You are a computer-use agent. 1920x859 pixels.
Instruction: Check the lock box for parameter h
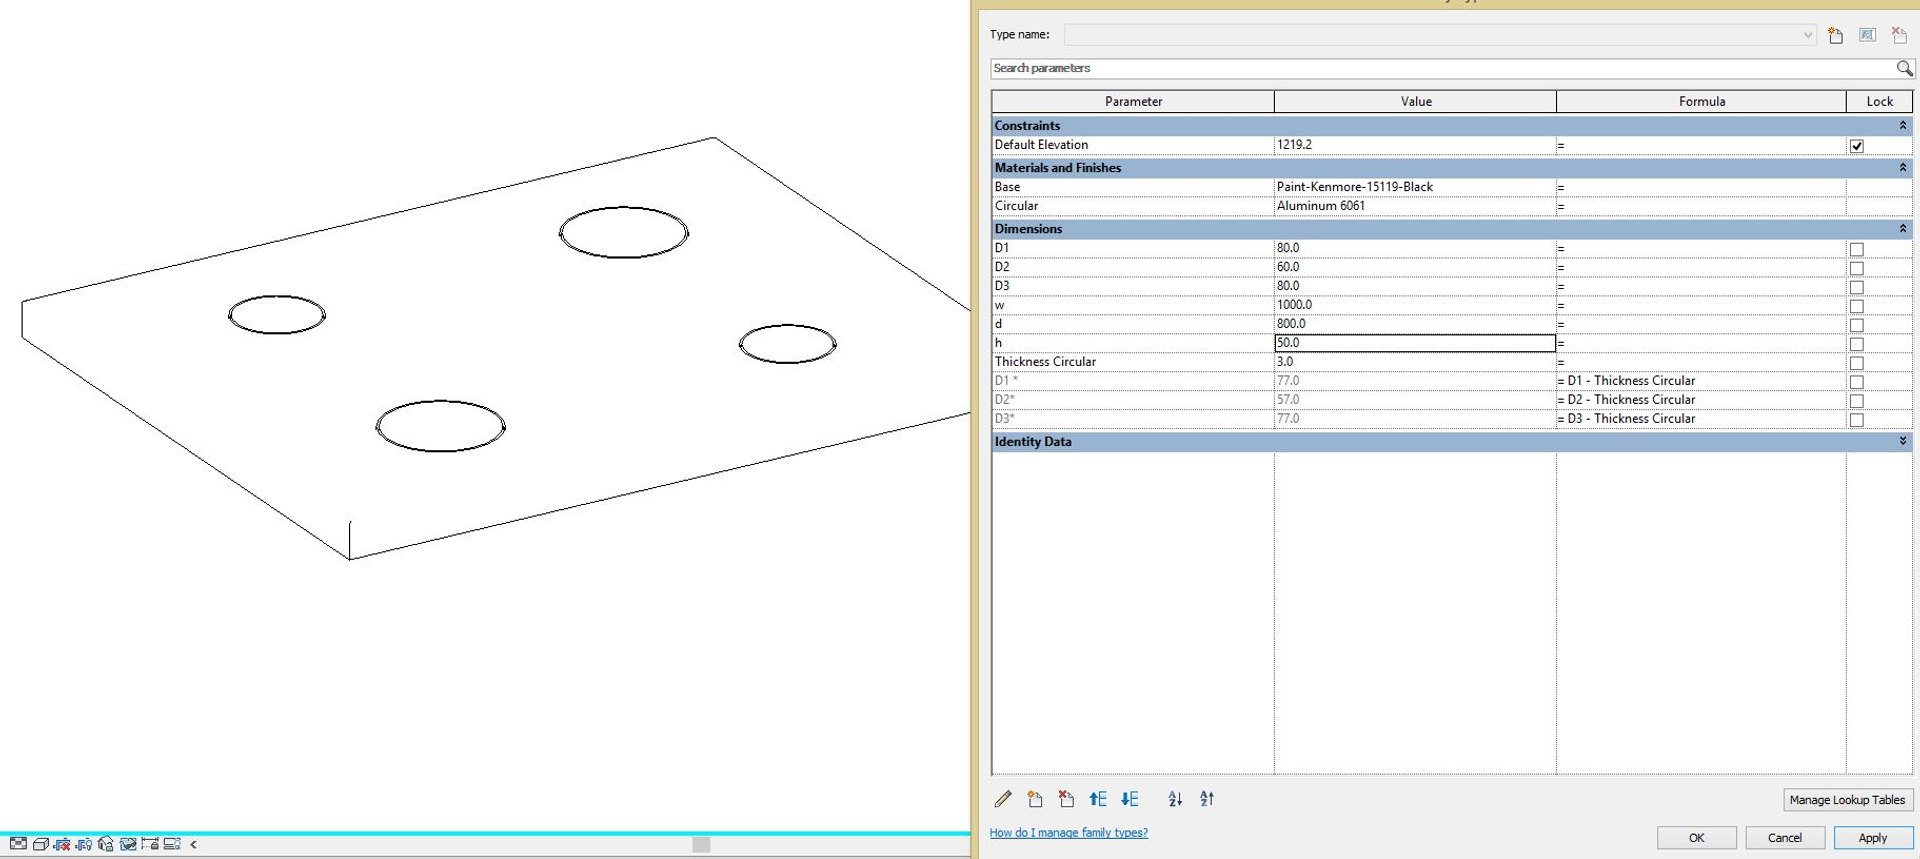(x=1856, y=344)
